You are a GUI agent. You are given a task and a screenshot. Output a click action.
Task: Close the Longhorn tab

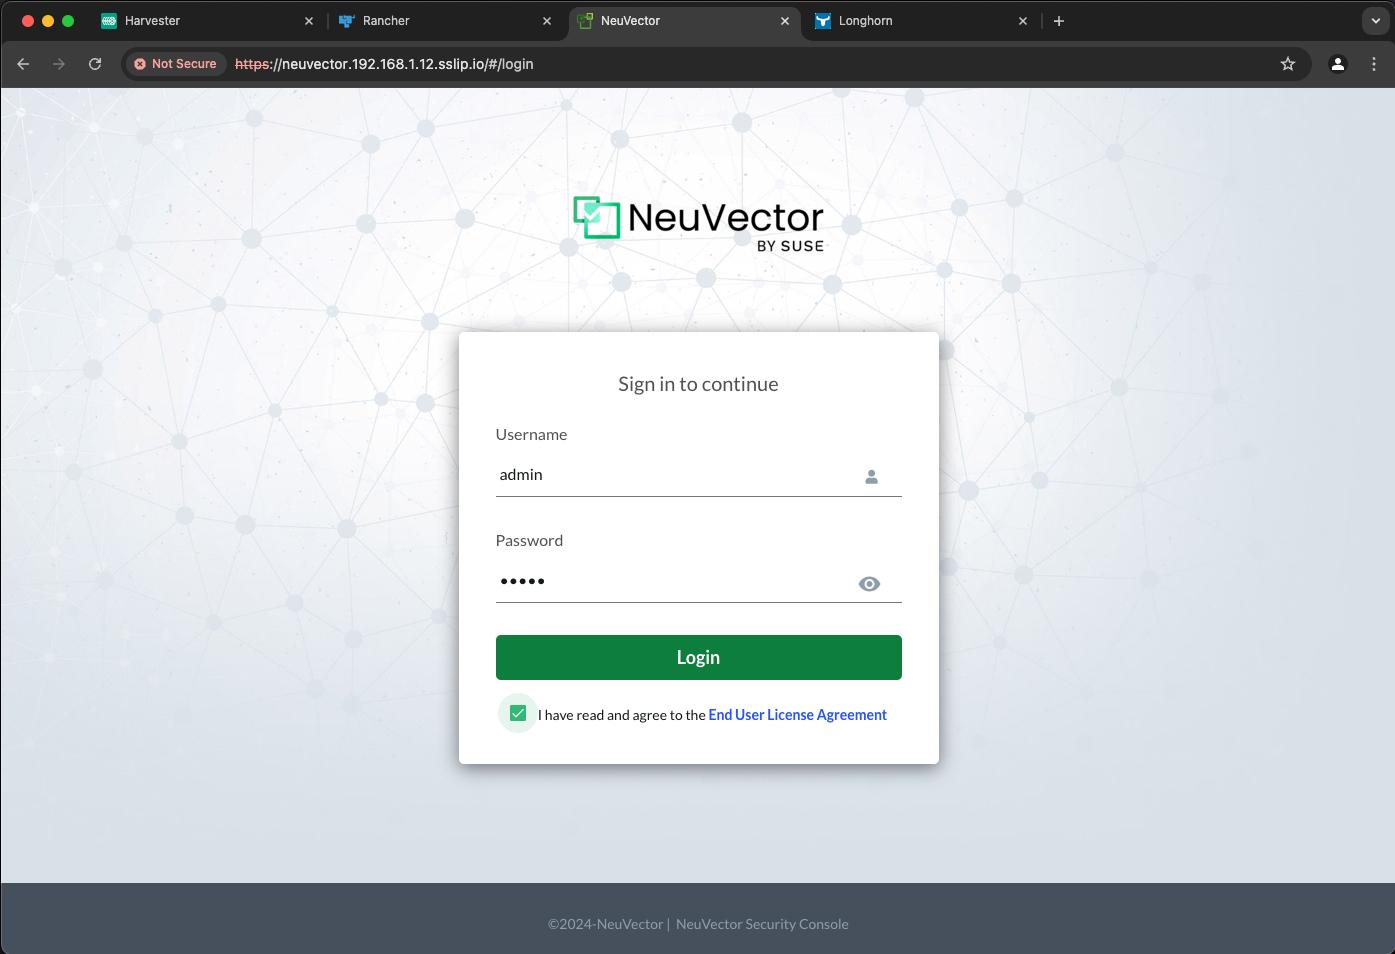(1023, 21)
